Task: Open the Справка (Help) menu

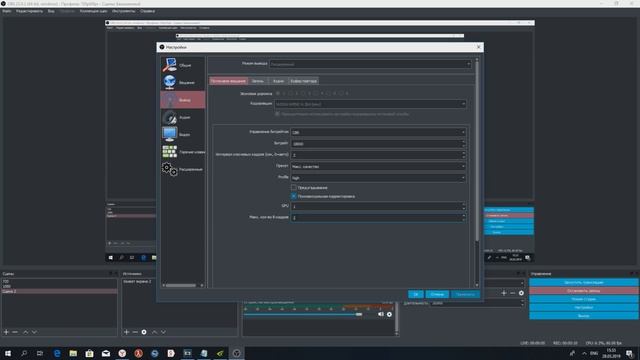Action: tap(147, 11)
